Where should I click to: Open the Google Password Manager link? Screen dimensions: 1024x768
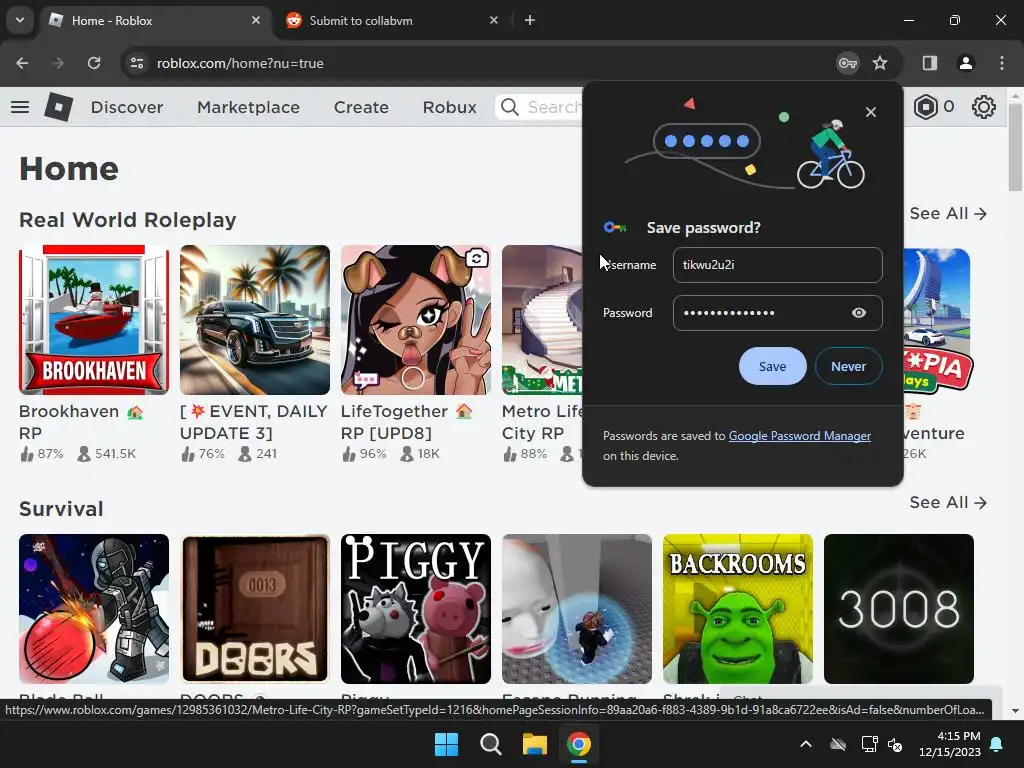(x=799, y=436)
